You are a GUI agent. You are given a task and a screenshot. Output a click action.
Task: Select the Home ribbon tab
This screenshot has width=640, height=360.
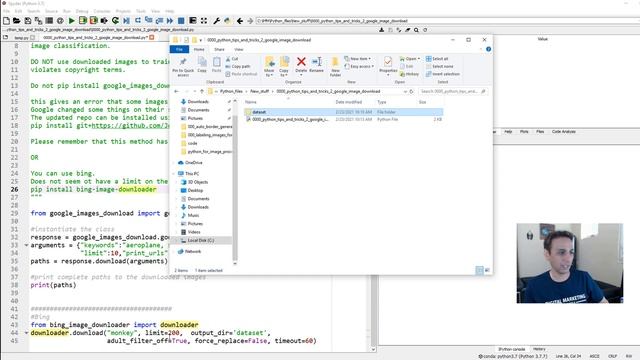199,49
